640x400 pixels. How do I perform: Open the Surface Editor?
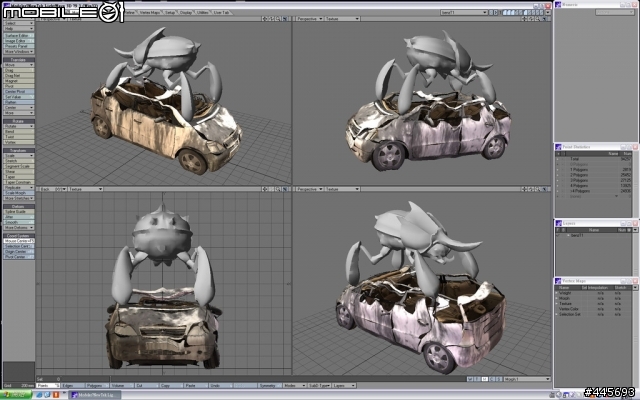(x=19, y=36)
